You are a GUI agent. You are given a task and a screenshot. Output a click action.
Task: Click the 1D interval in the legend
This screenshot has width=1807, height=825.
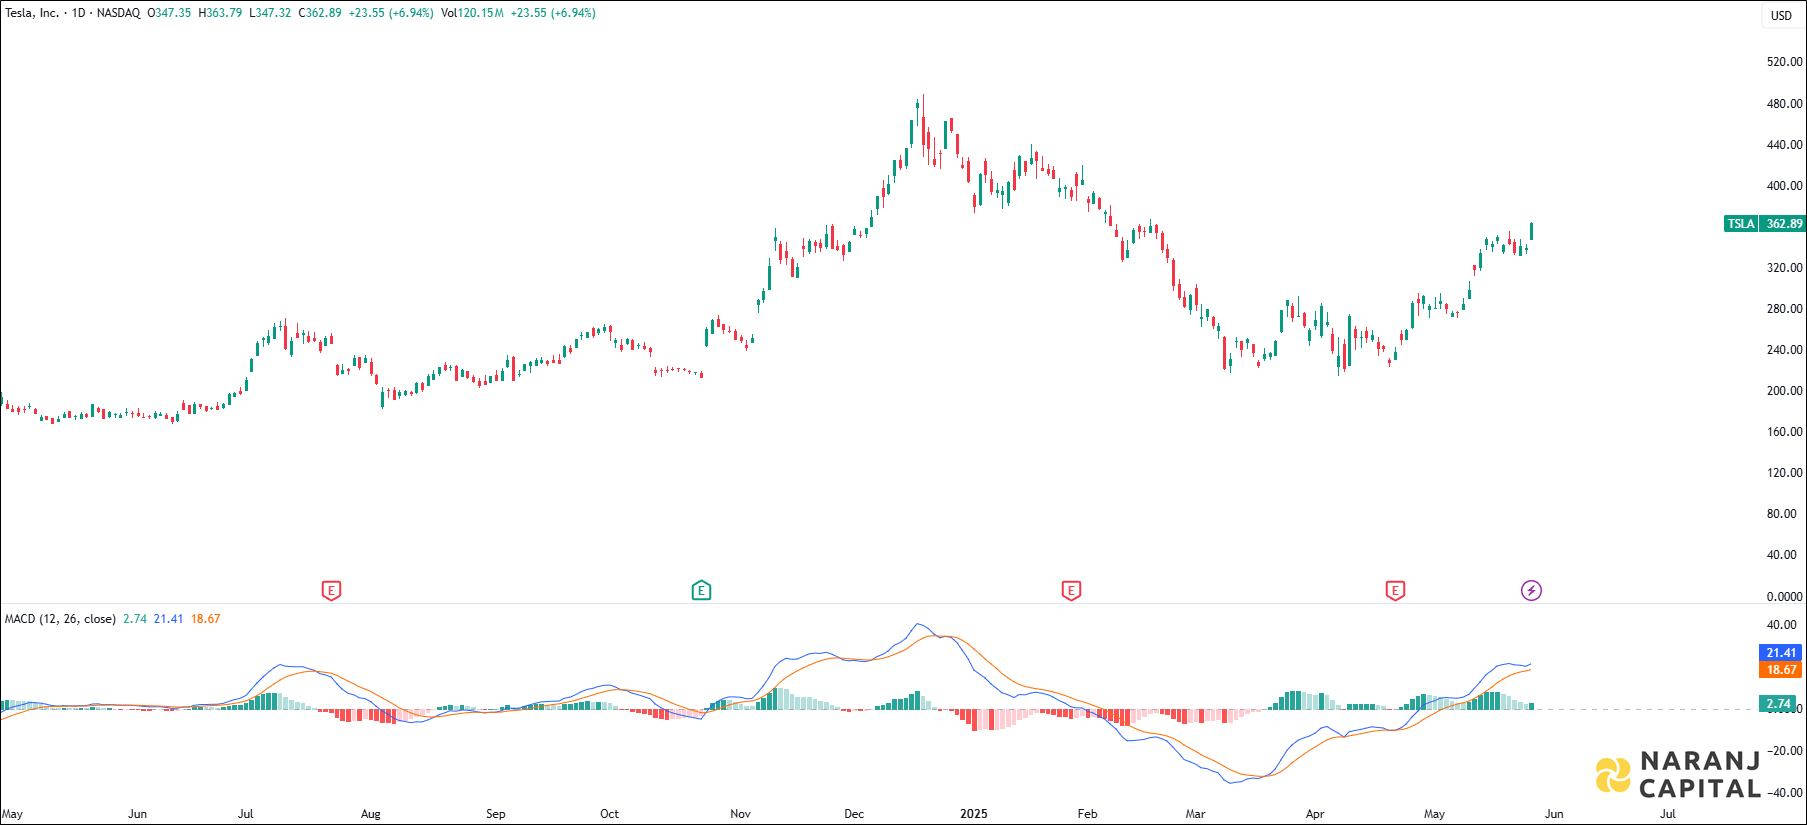pos(79,13)
